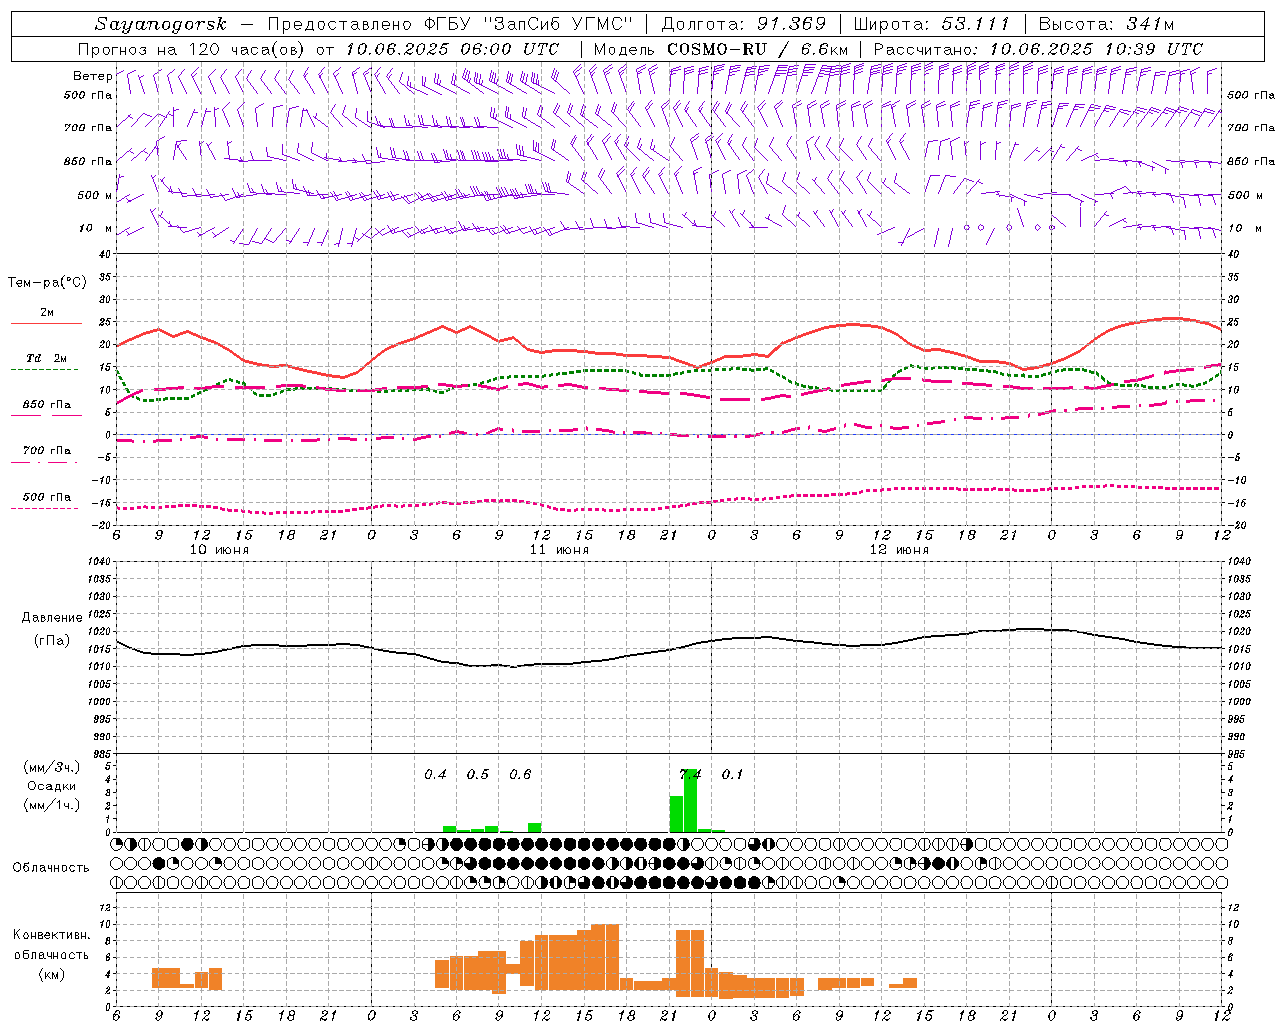Click "Рассчитано: 10.06.2025 10:39 UTC" timestamp
Image resolution: width=1280 pixels, height=1024 pixels.
[1038, 49]
